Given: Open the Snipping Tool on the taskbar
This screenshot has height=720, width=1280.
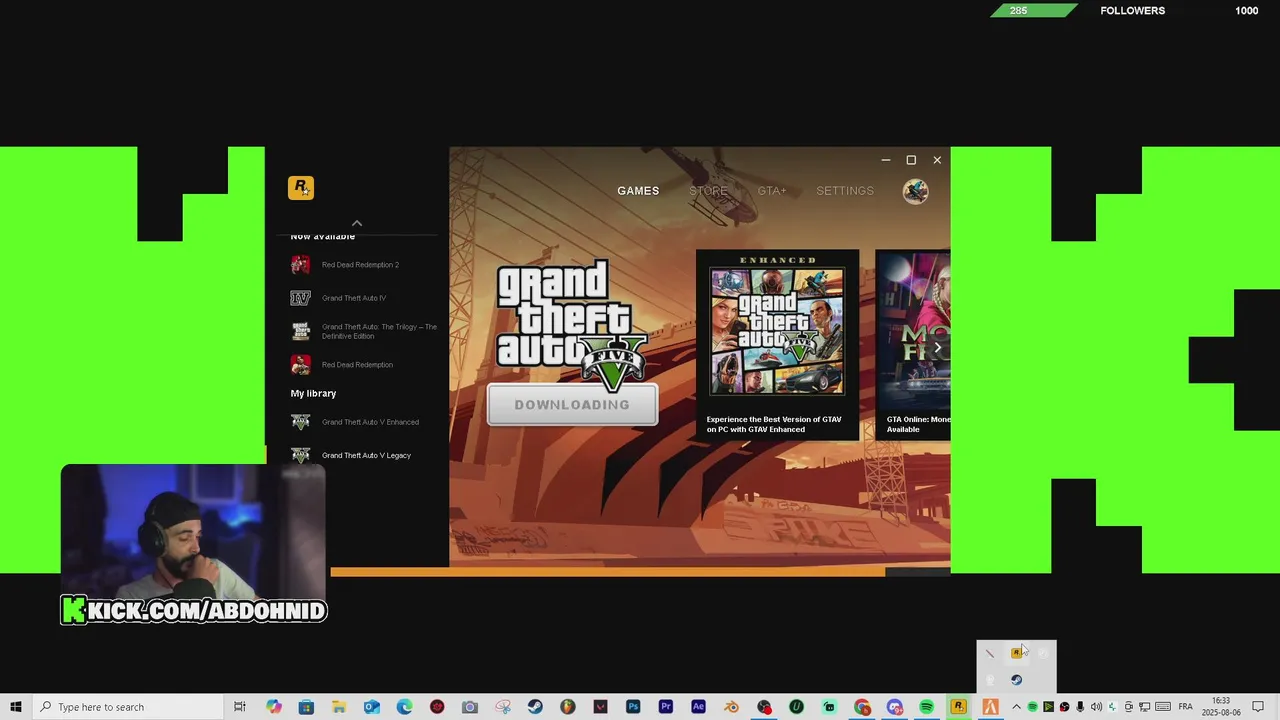Looking at the screenshot, I should (x=503, y=707).
